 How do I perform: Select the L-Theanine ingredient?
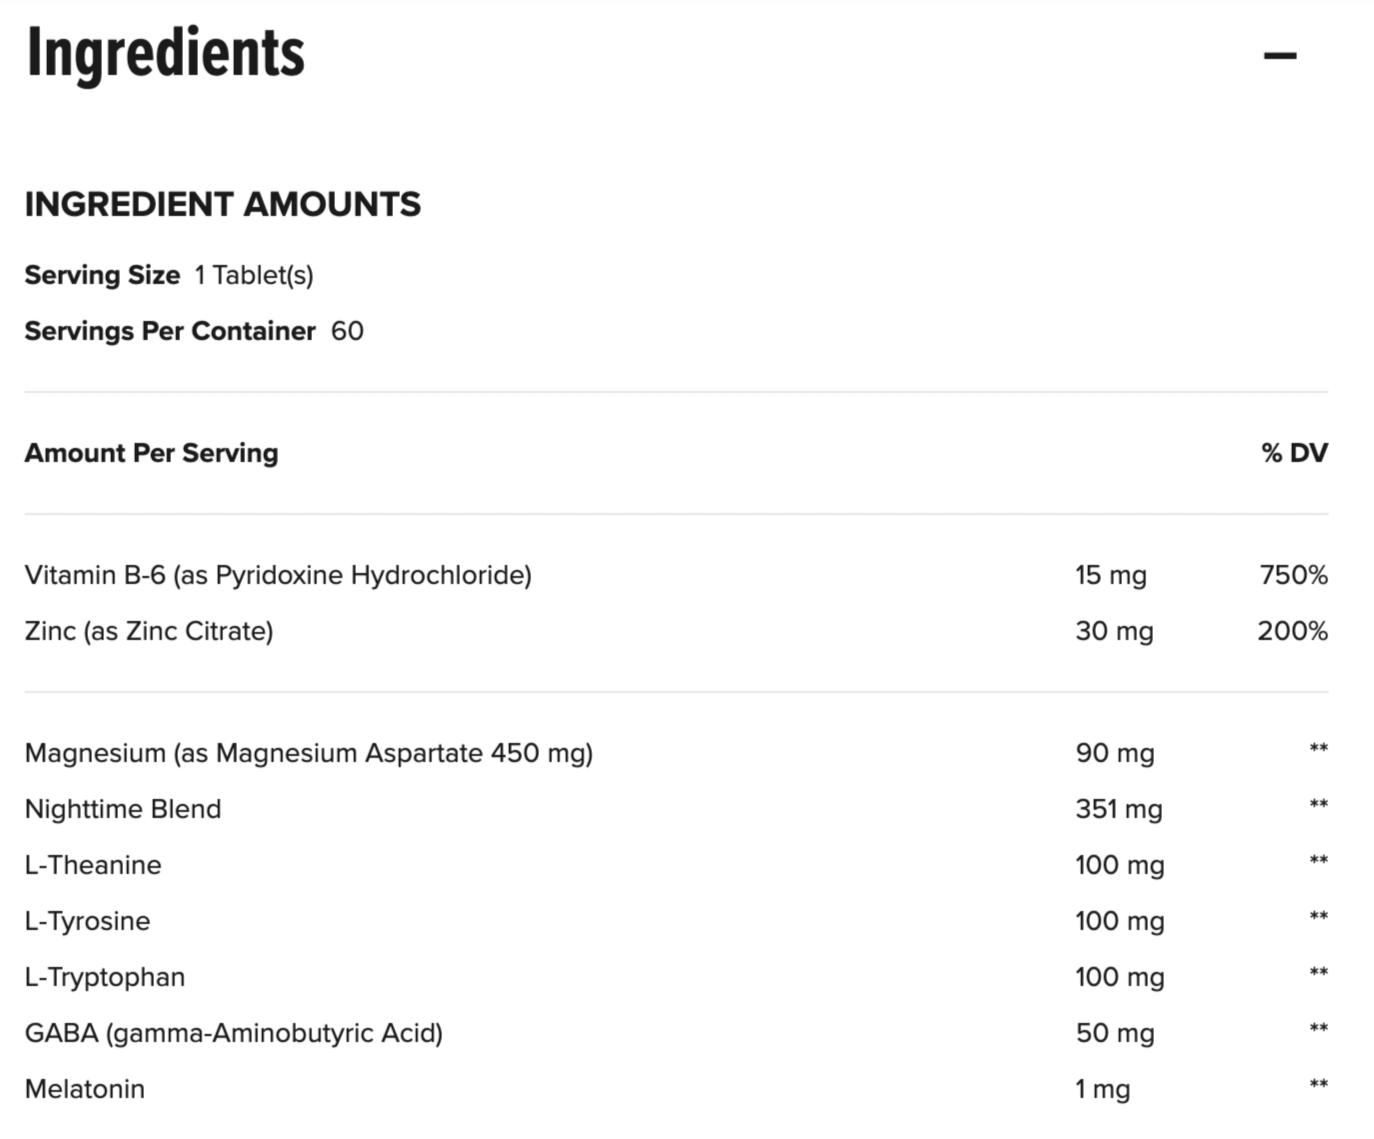[x=93, y=865]
